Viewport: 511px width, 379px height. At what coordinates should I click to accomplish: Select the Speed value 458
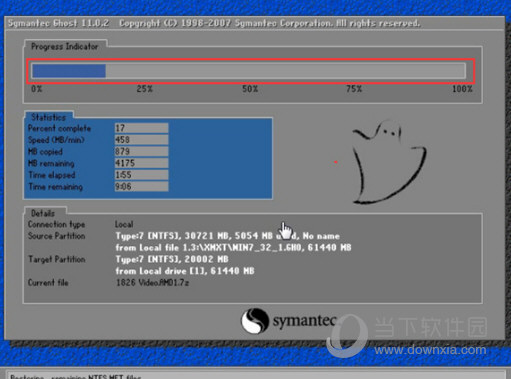(141, 140)
